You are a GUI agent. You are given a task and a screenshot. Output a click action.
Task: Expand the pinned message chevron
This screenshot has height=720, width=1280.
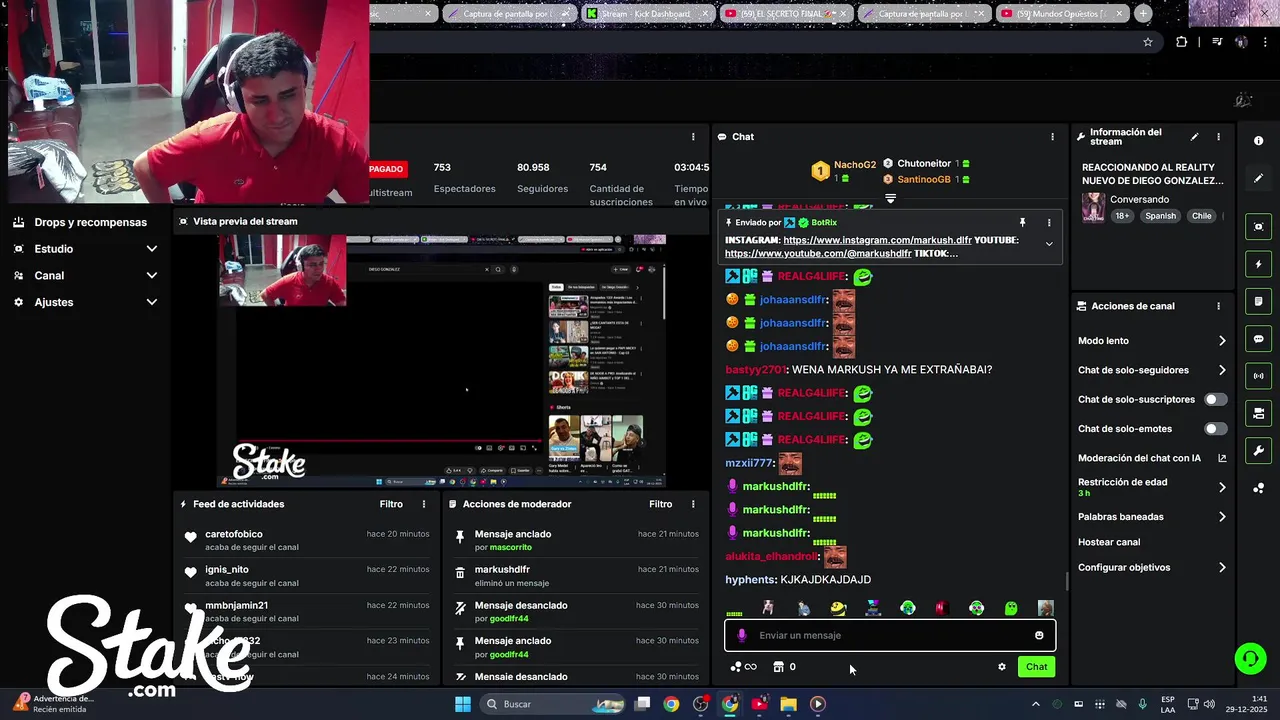pos(1049,244)
